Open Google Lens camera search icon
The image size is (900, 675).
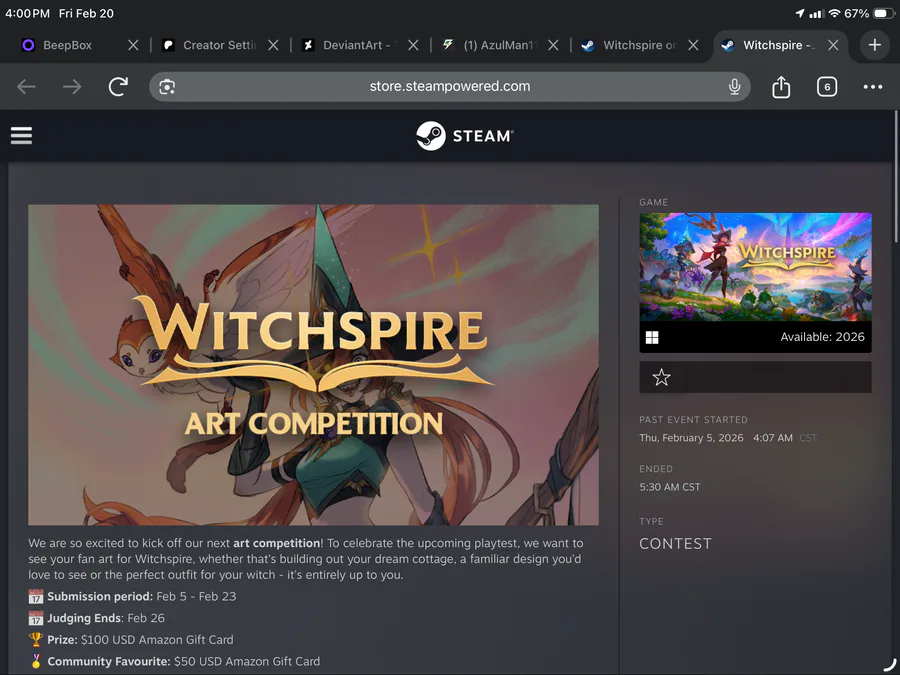click(x=167, y=87)
